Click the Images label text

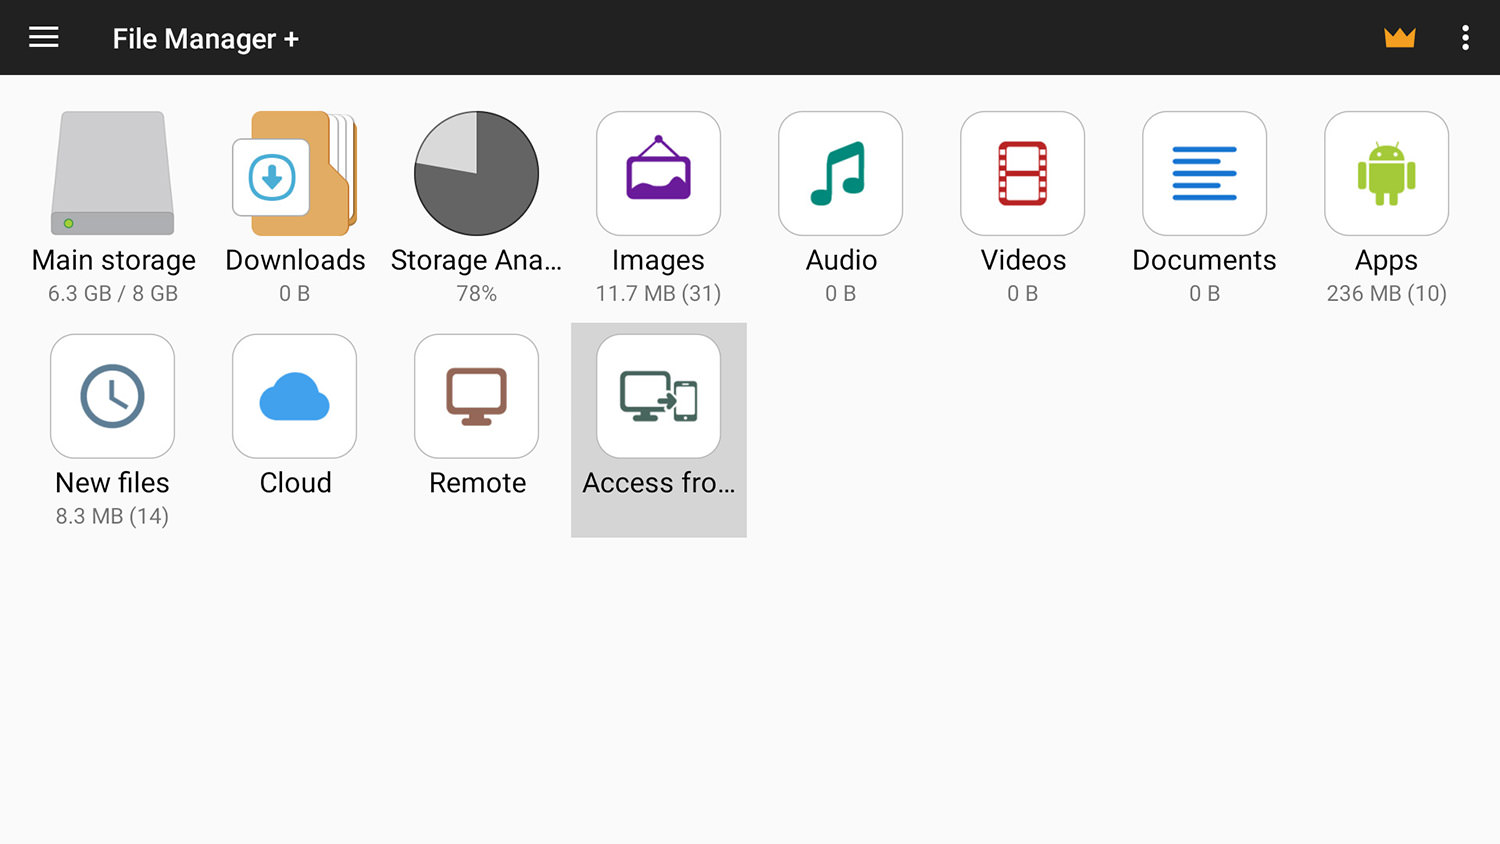[659, 261]
